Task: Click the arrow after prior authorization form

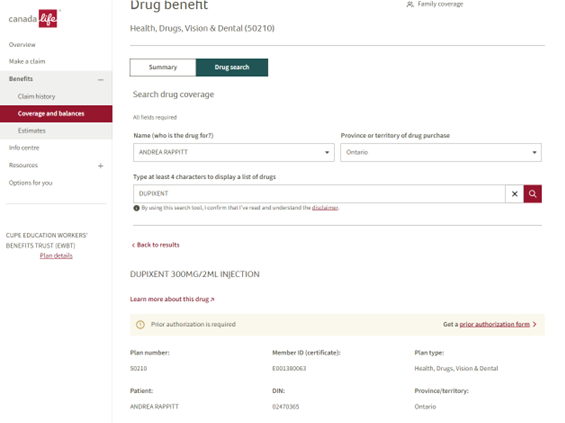Action: pyautogui.click(x=535, y=324)
